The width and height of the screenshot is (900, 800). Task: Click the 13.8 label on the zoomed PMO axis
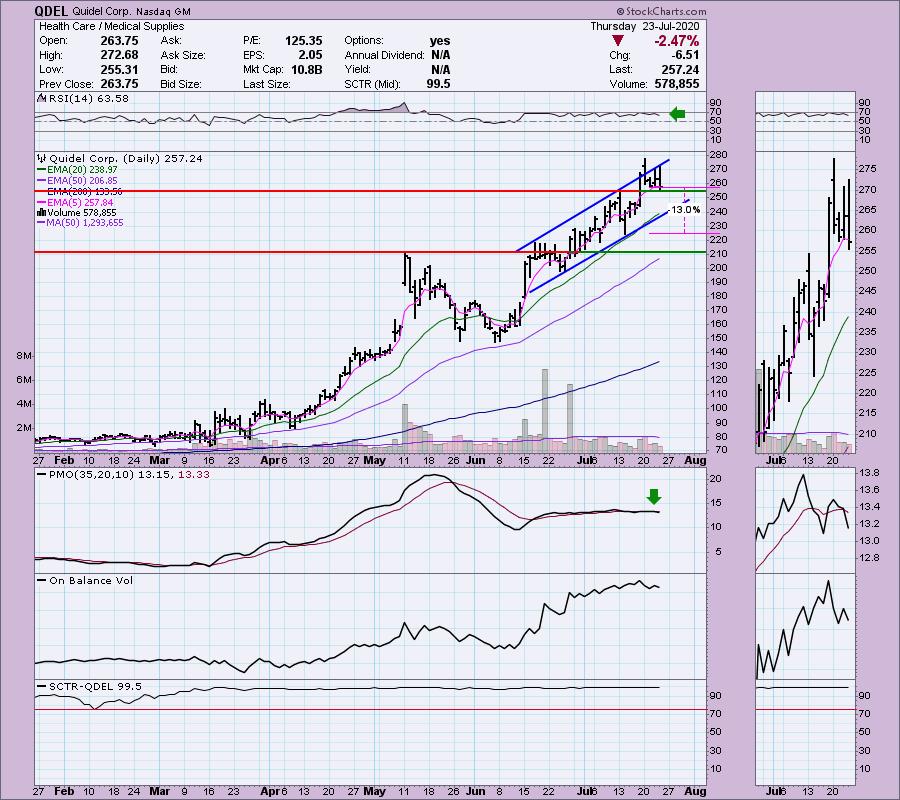point(871,473)
